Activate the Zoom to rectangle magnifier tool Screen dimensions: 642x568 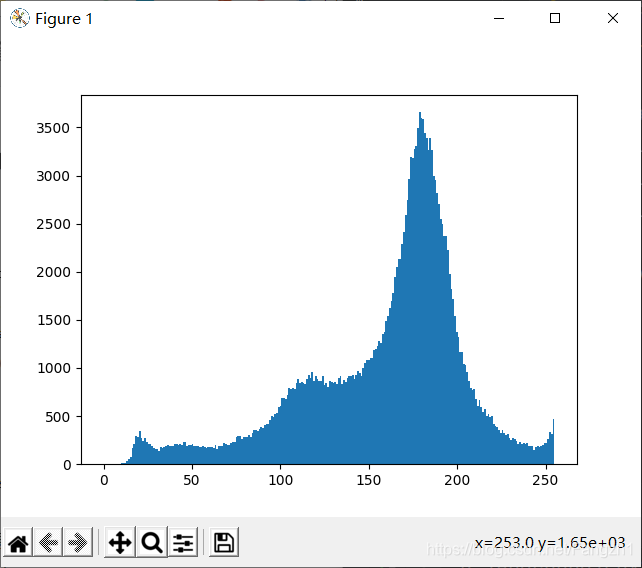click(152, 543)
